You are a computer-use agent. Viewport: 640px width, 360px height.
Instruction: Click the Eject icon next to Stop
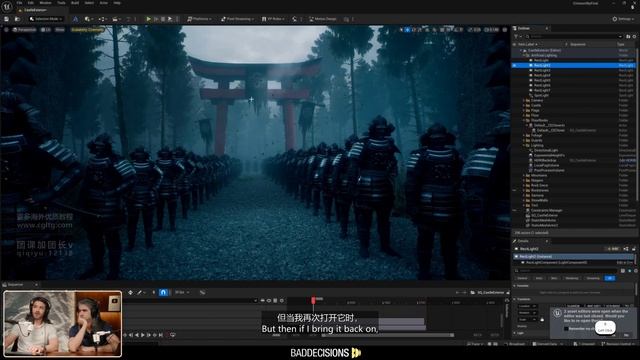170,19
